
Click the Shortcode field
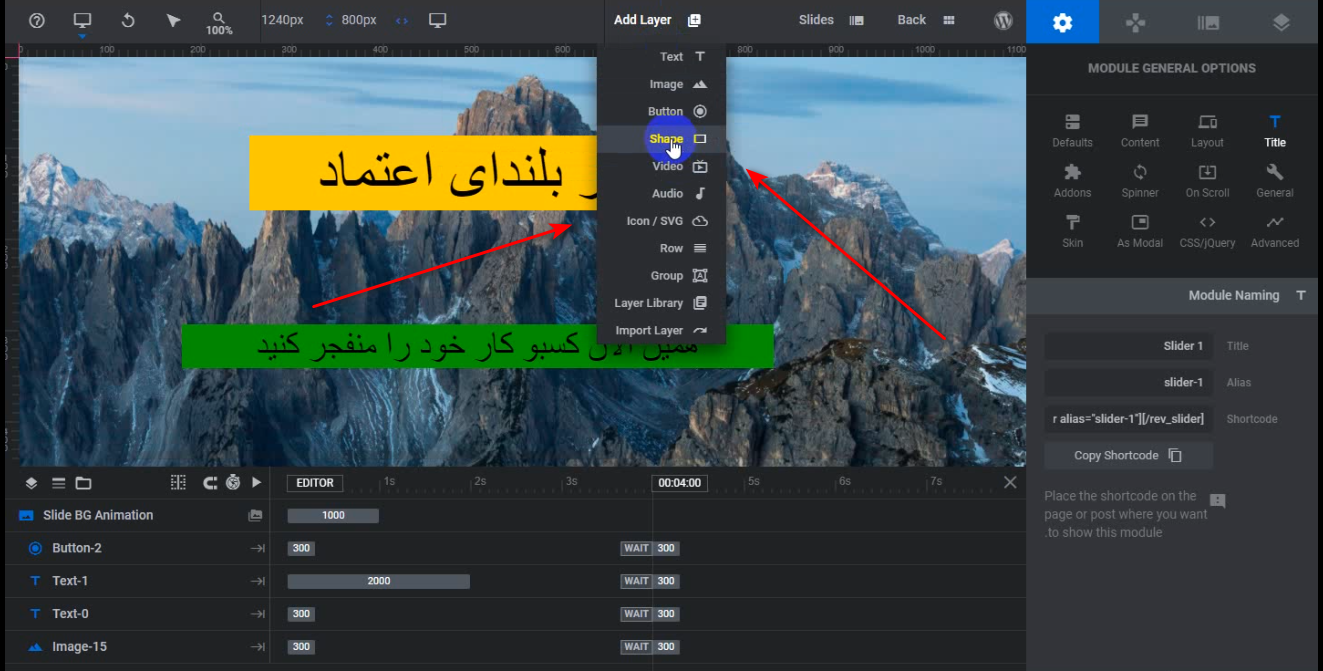tap(1129, 418)
